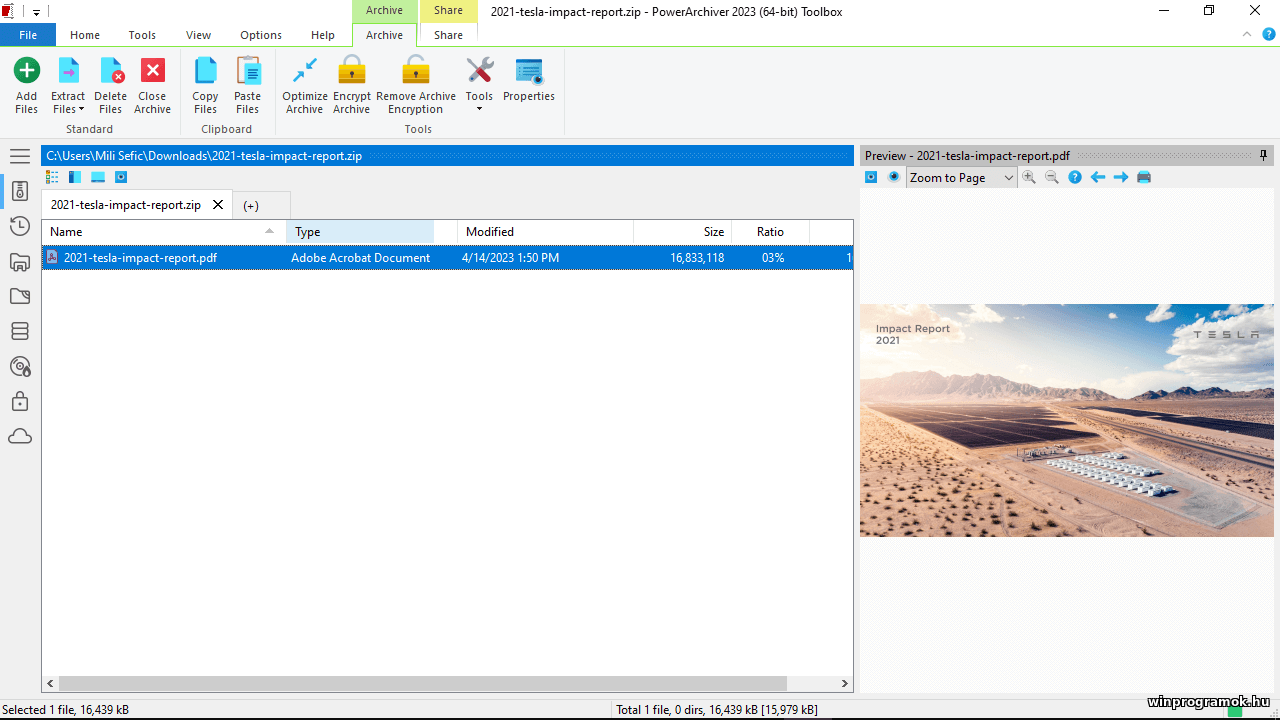Open the history clock sidebar icon
The width and height of the screenshot is (1280, 720).
click(20, 226)
